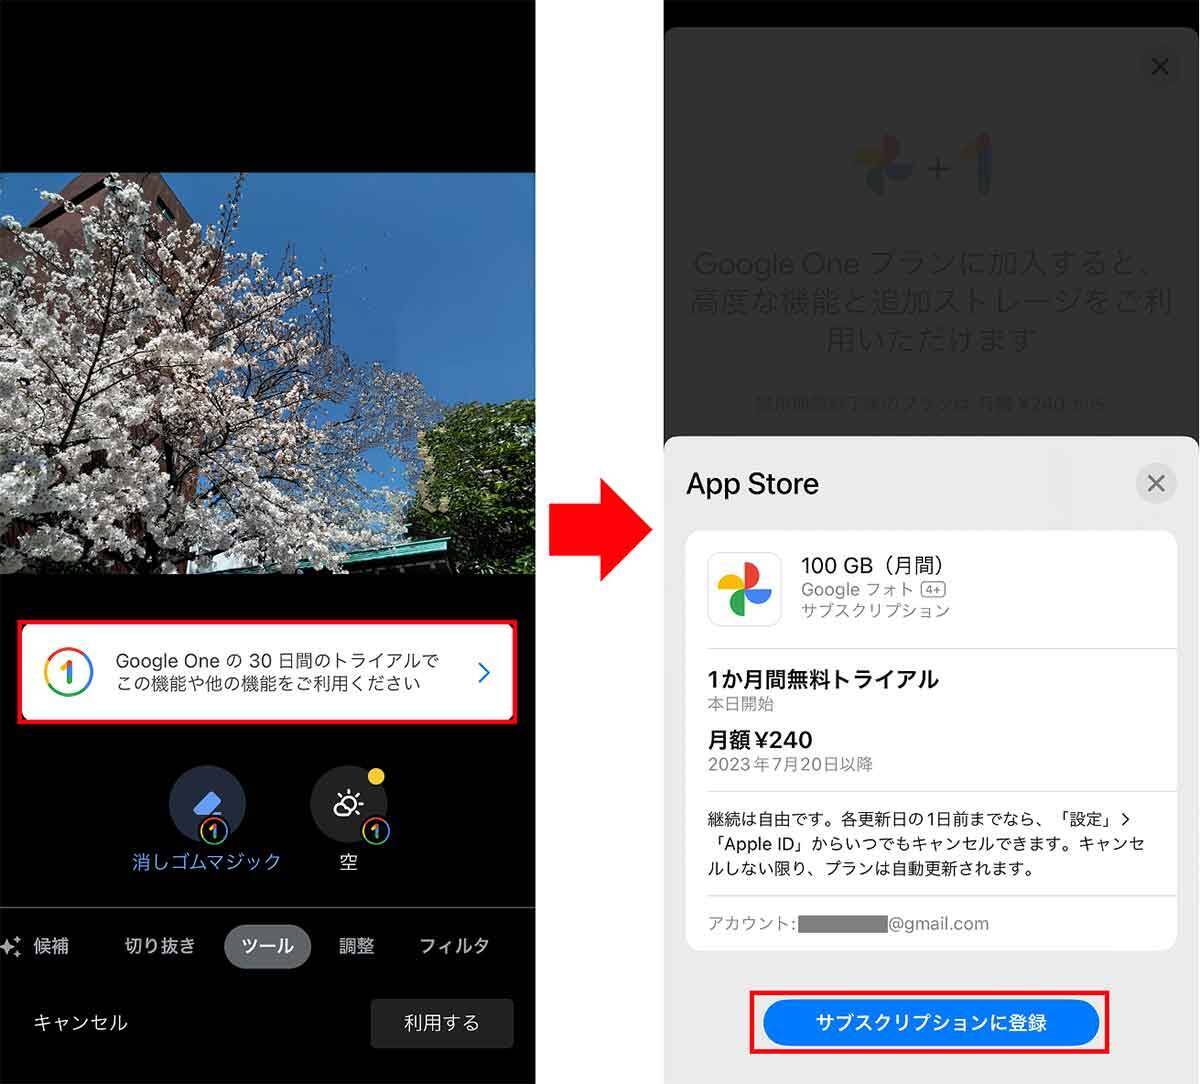Tap キャンセル to discard edits
This screenshot has width=1200, height=1084.
click(80, 1023)
